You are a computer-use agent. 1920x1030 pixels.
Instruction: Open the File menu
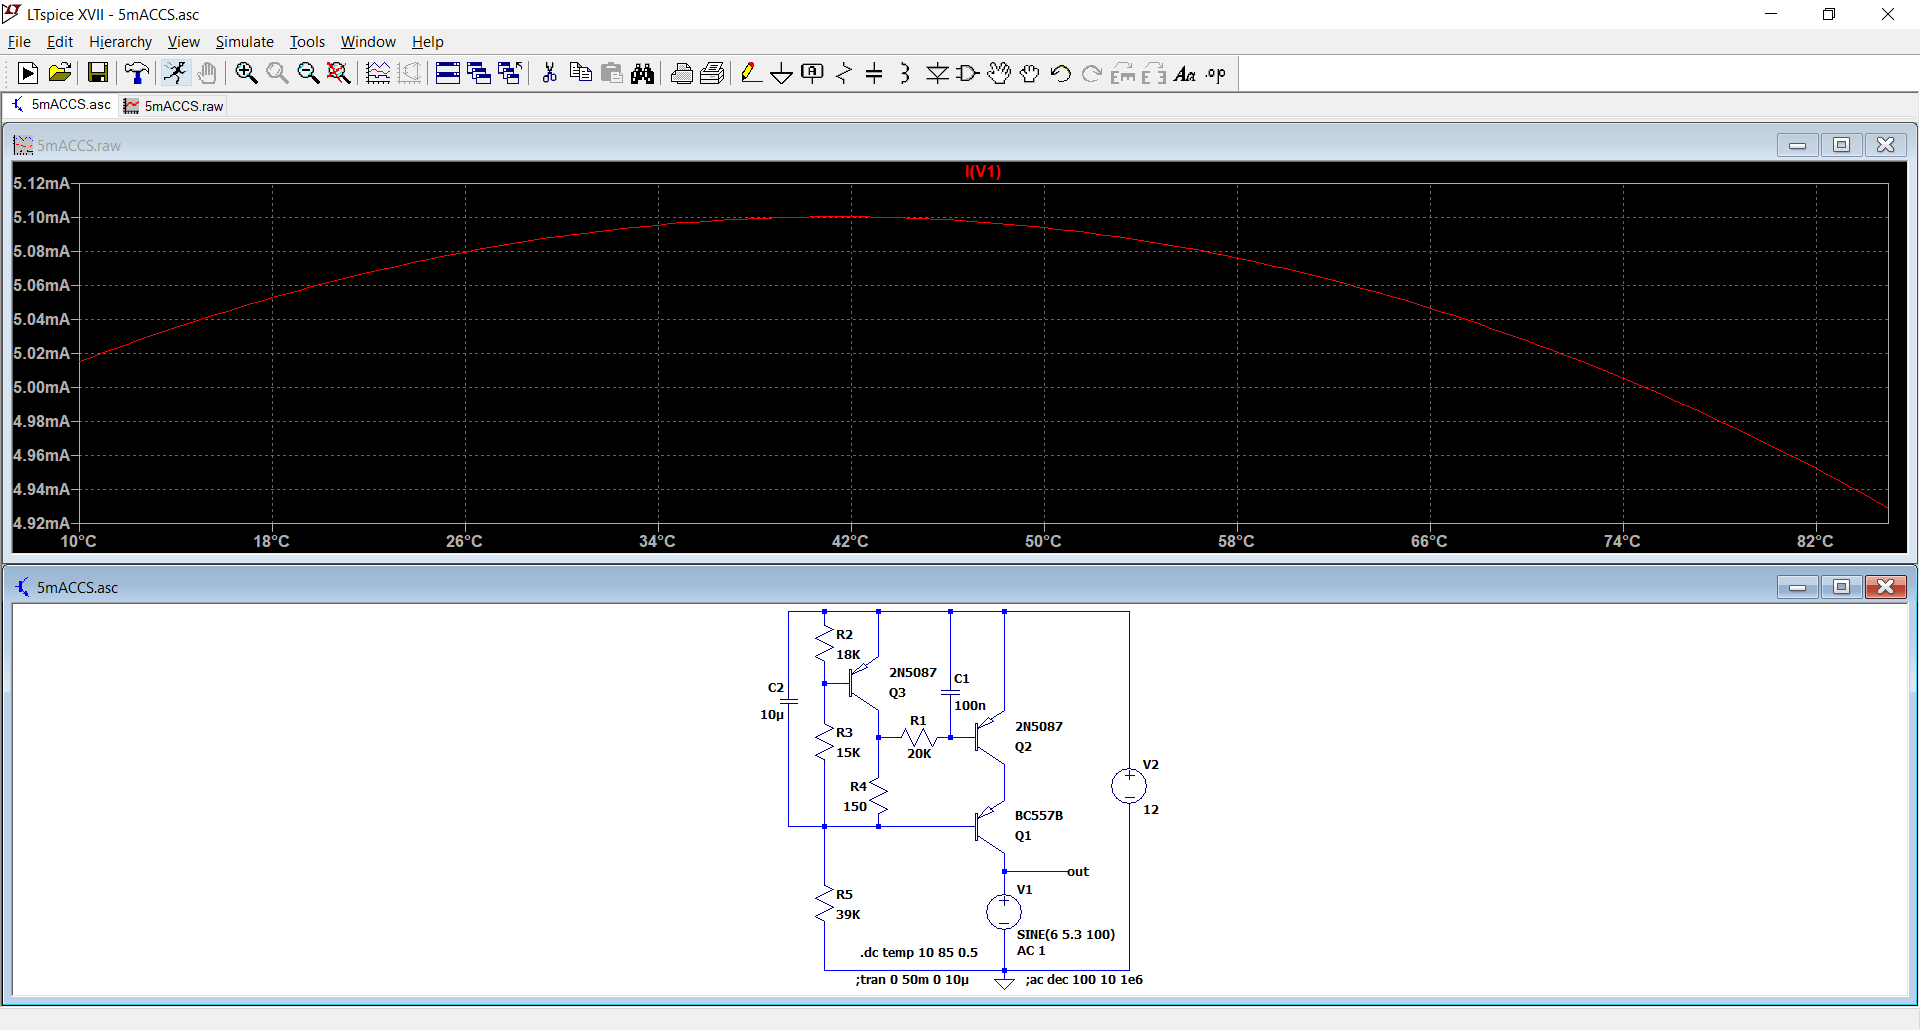(19, 41)
